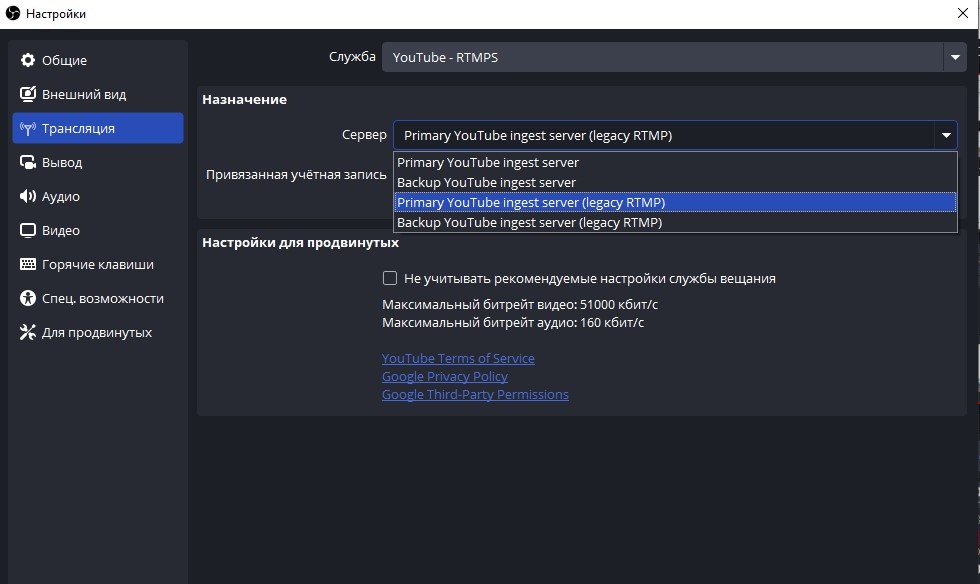Open the Google Privacy Policy link

(x=445, y=377)
